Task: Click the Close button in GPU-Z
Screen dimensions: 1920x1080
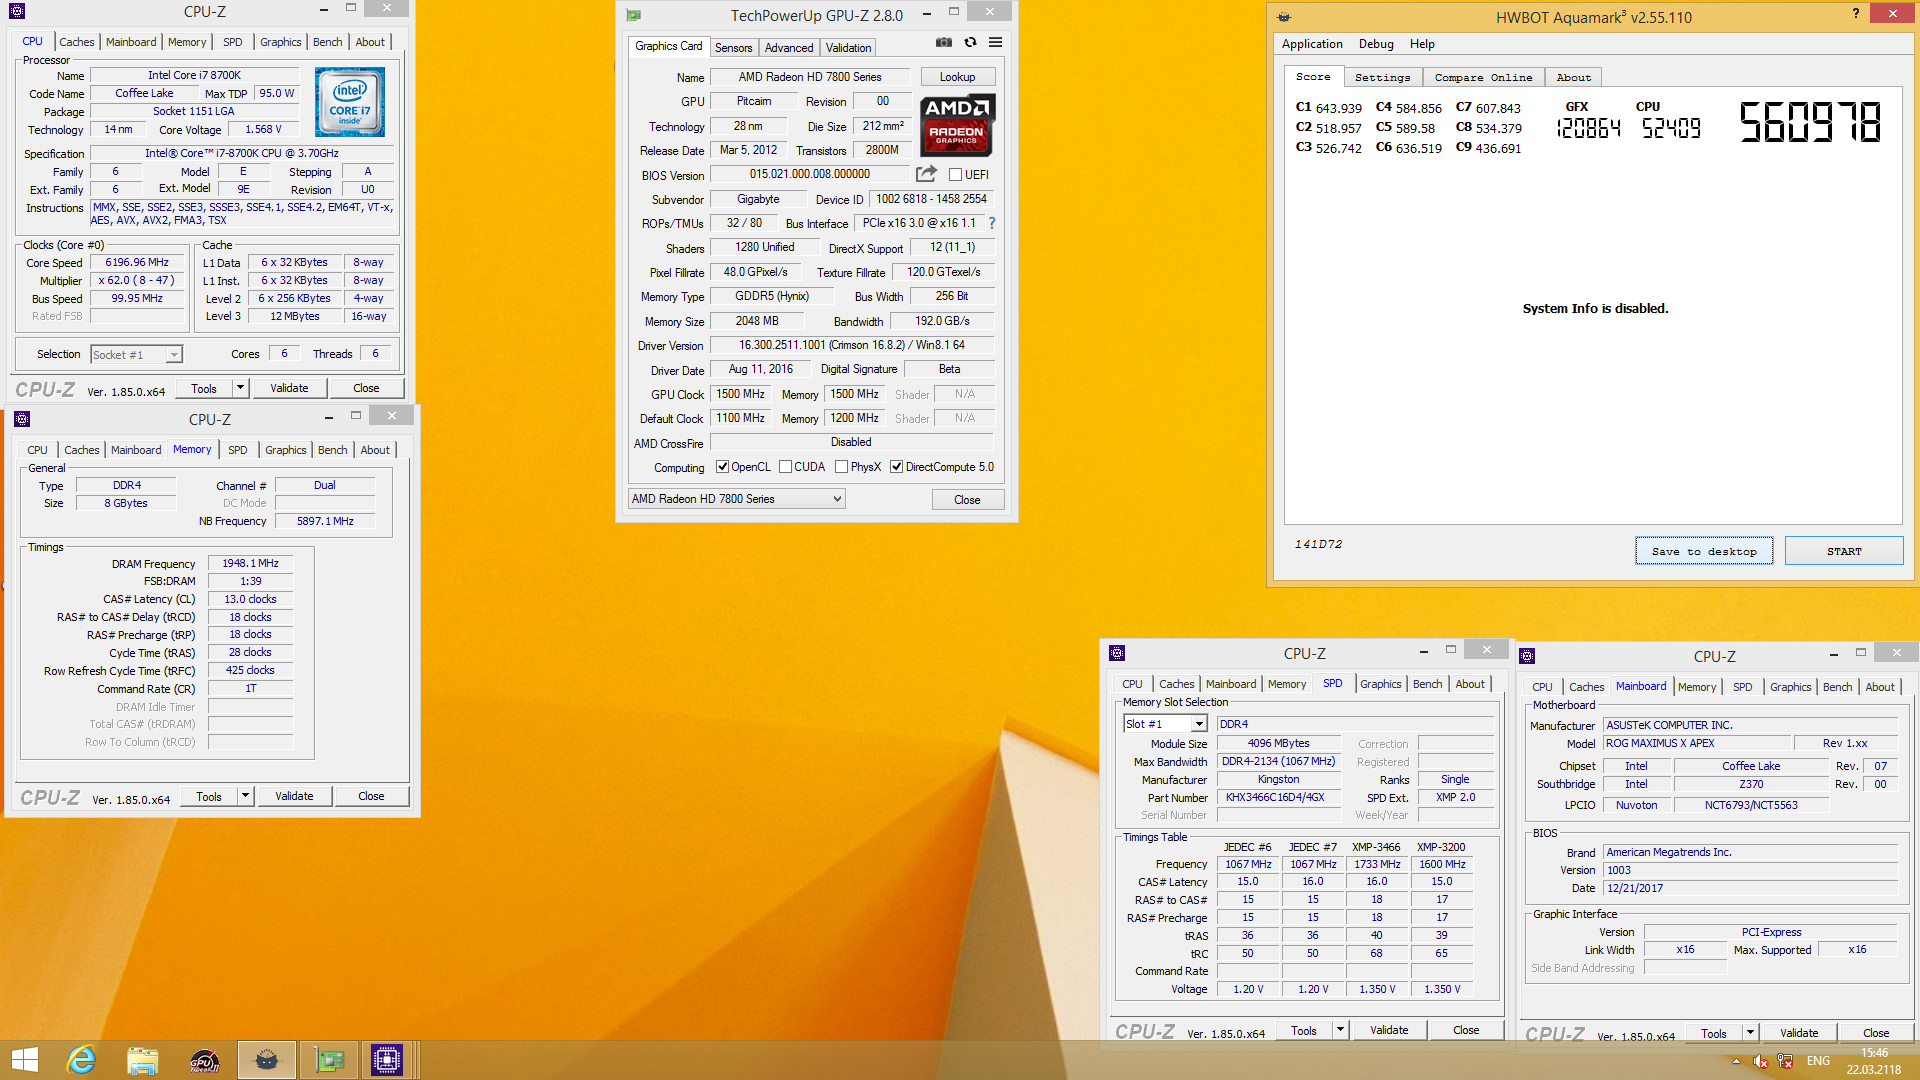Action: click(967, 500)
